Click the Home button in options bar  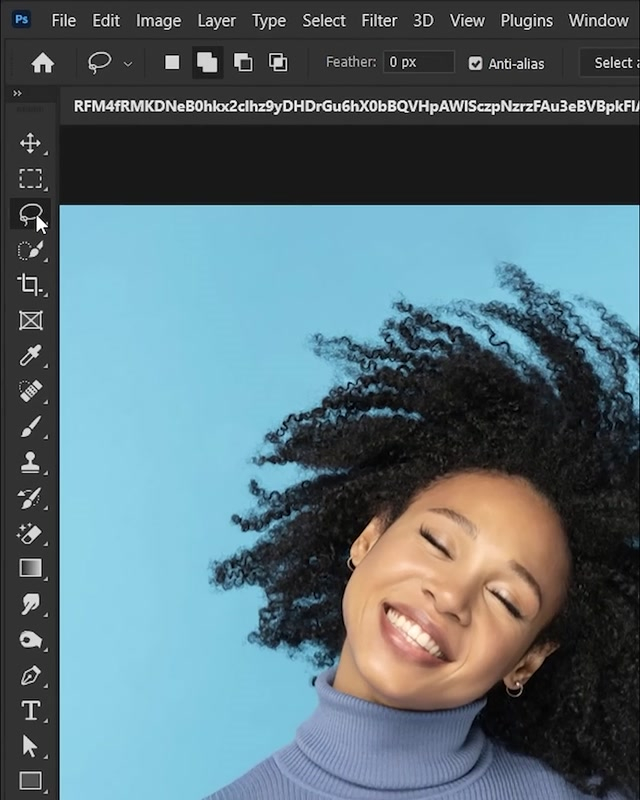pos(42,63)
